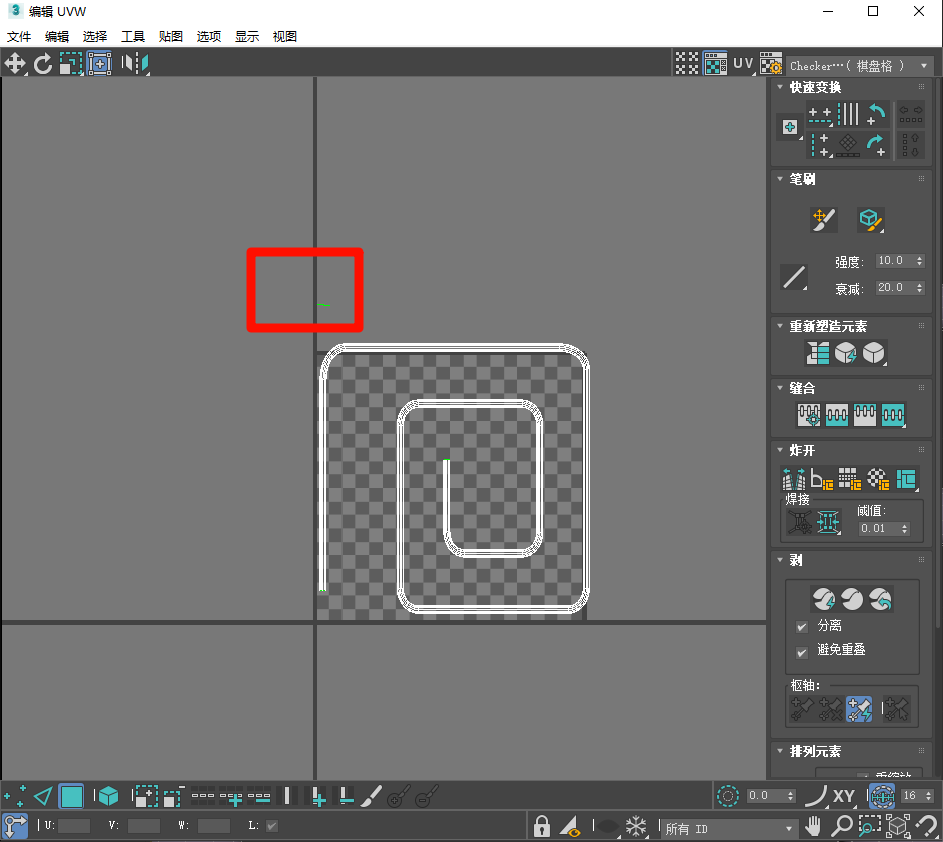Select Polygon sub-object mode
943x842 pixels.
[71, 796]
